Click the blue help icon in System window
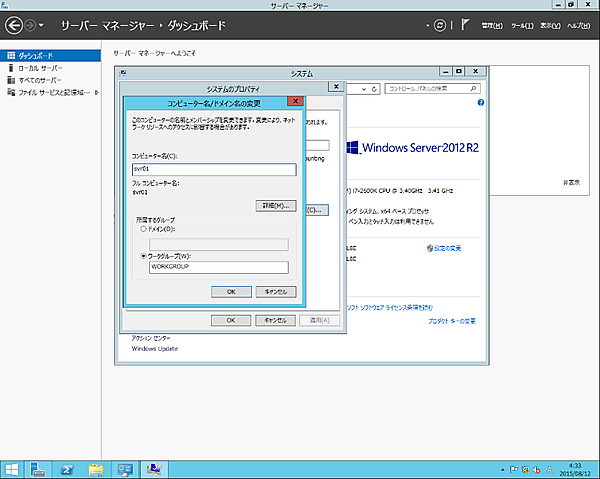Image resolution: width=600 pixels, height=479 pixels. point(480,103)
